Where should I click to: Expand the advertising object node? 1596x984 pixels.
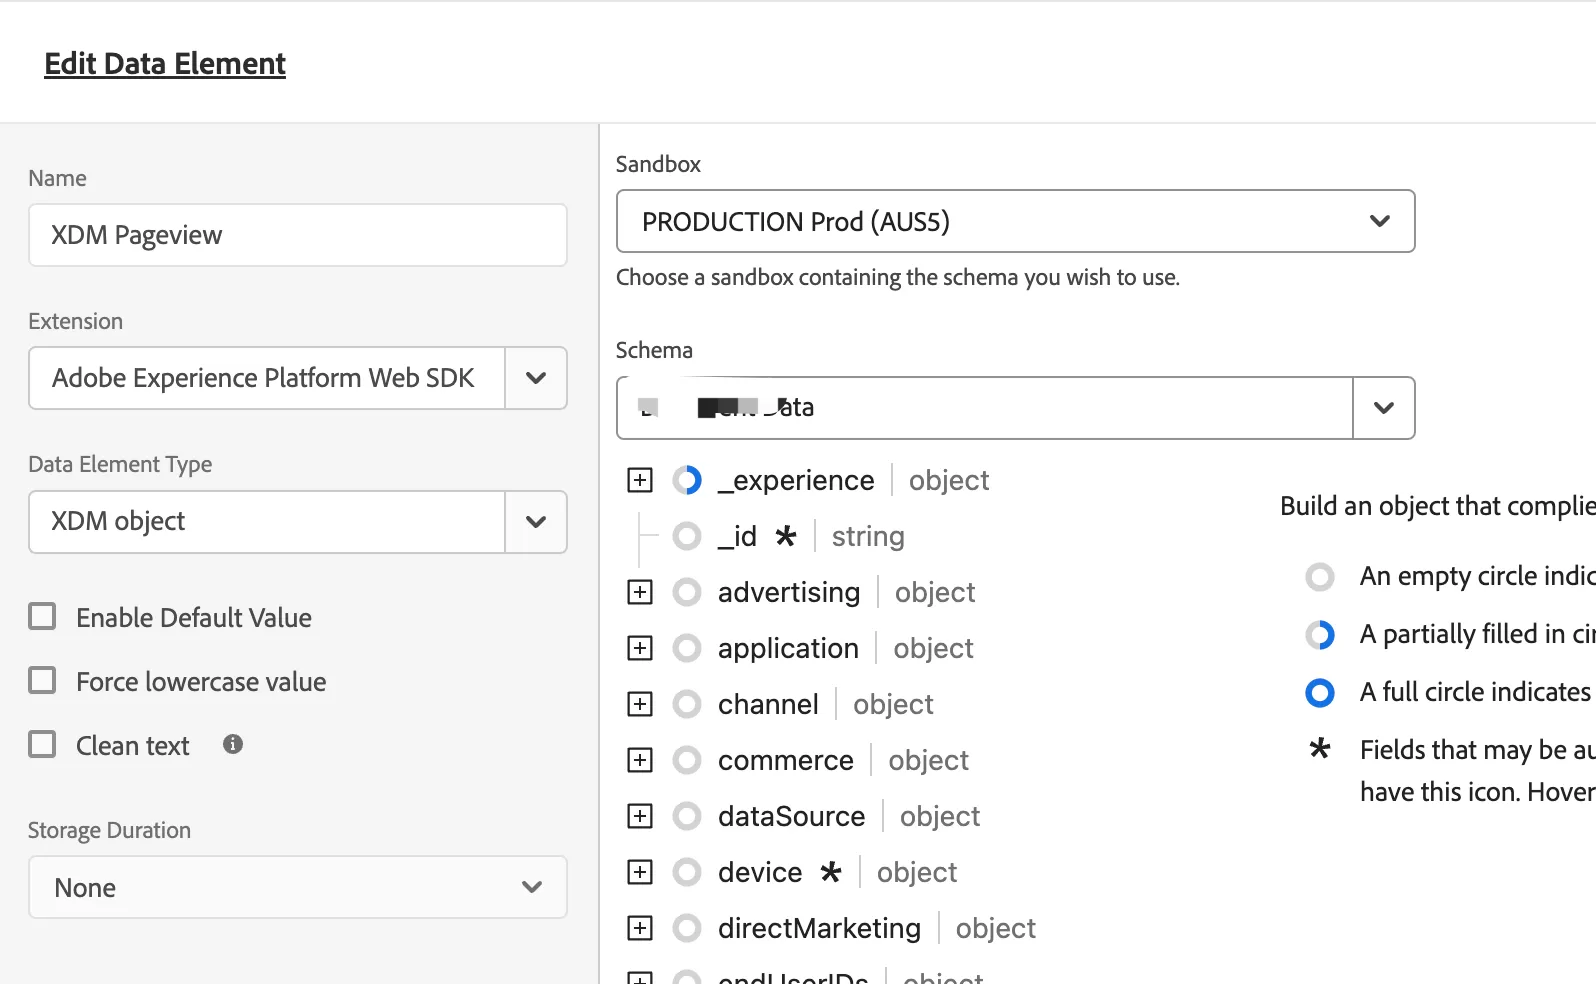pyautogui.click(x=640, y=592)
